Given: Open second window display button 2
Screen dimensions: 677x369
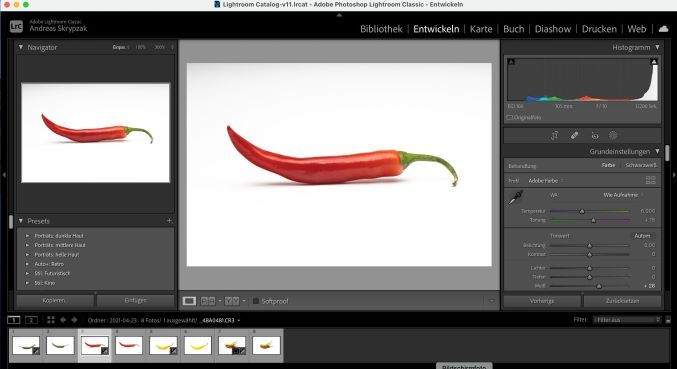Looking at the screenshot, I should click(31, 320).
